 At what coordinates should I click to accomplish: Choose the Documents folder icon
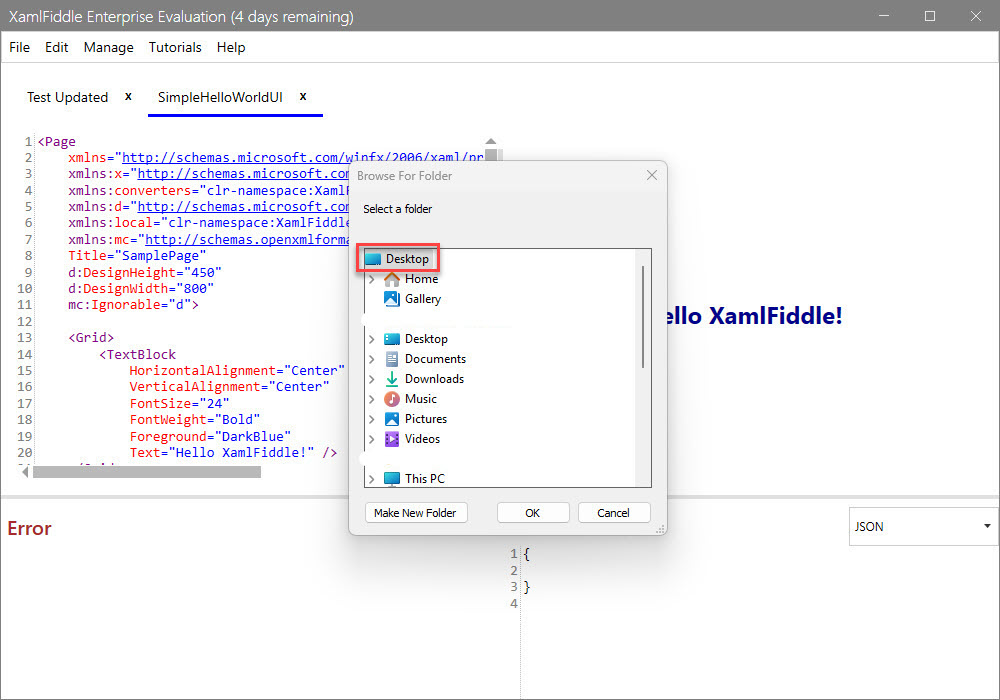click(392, 359)
